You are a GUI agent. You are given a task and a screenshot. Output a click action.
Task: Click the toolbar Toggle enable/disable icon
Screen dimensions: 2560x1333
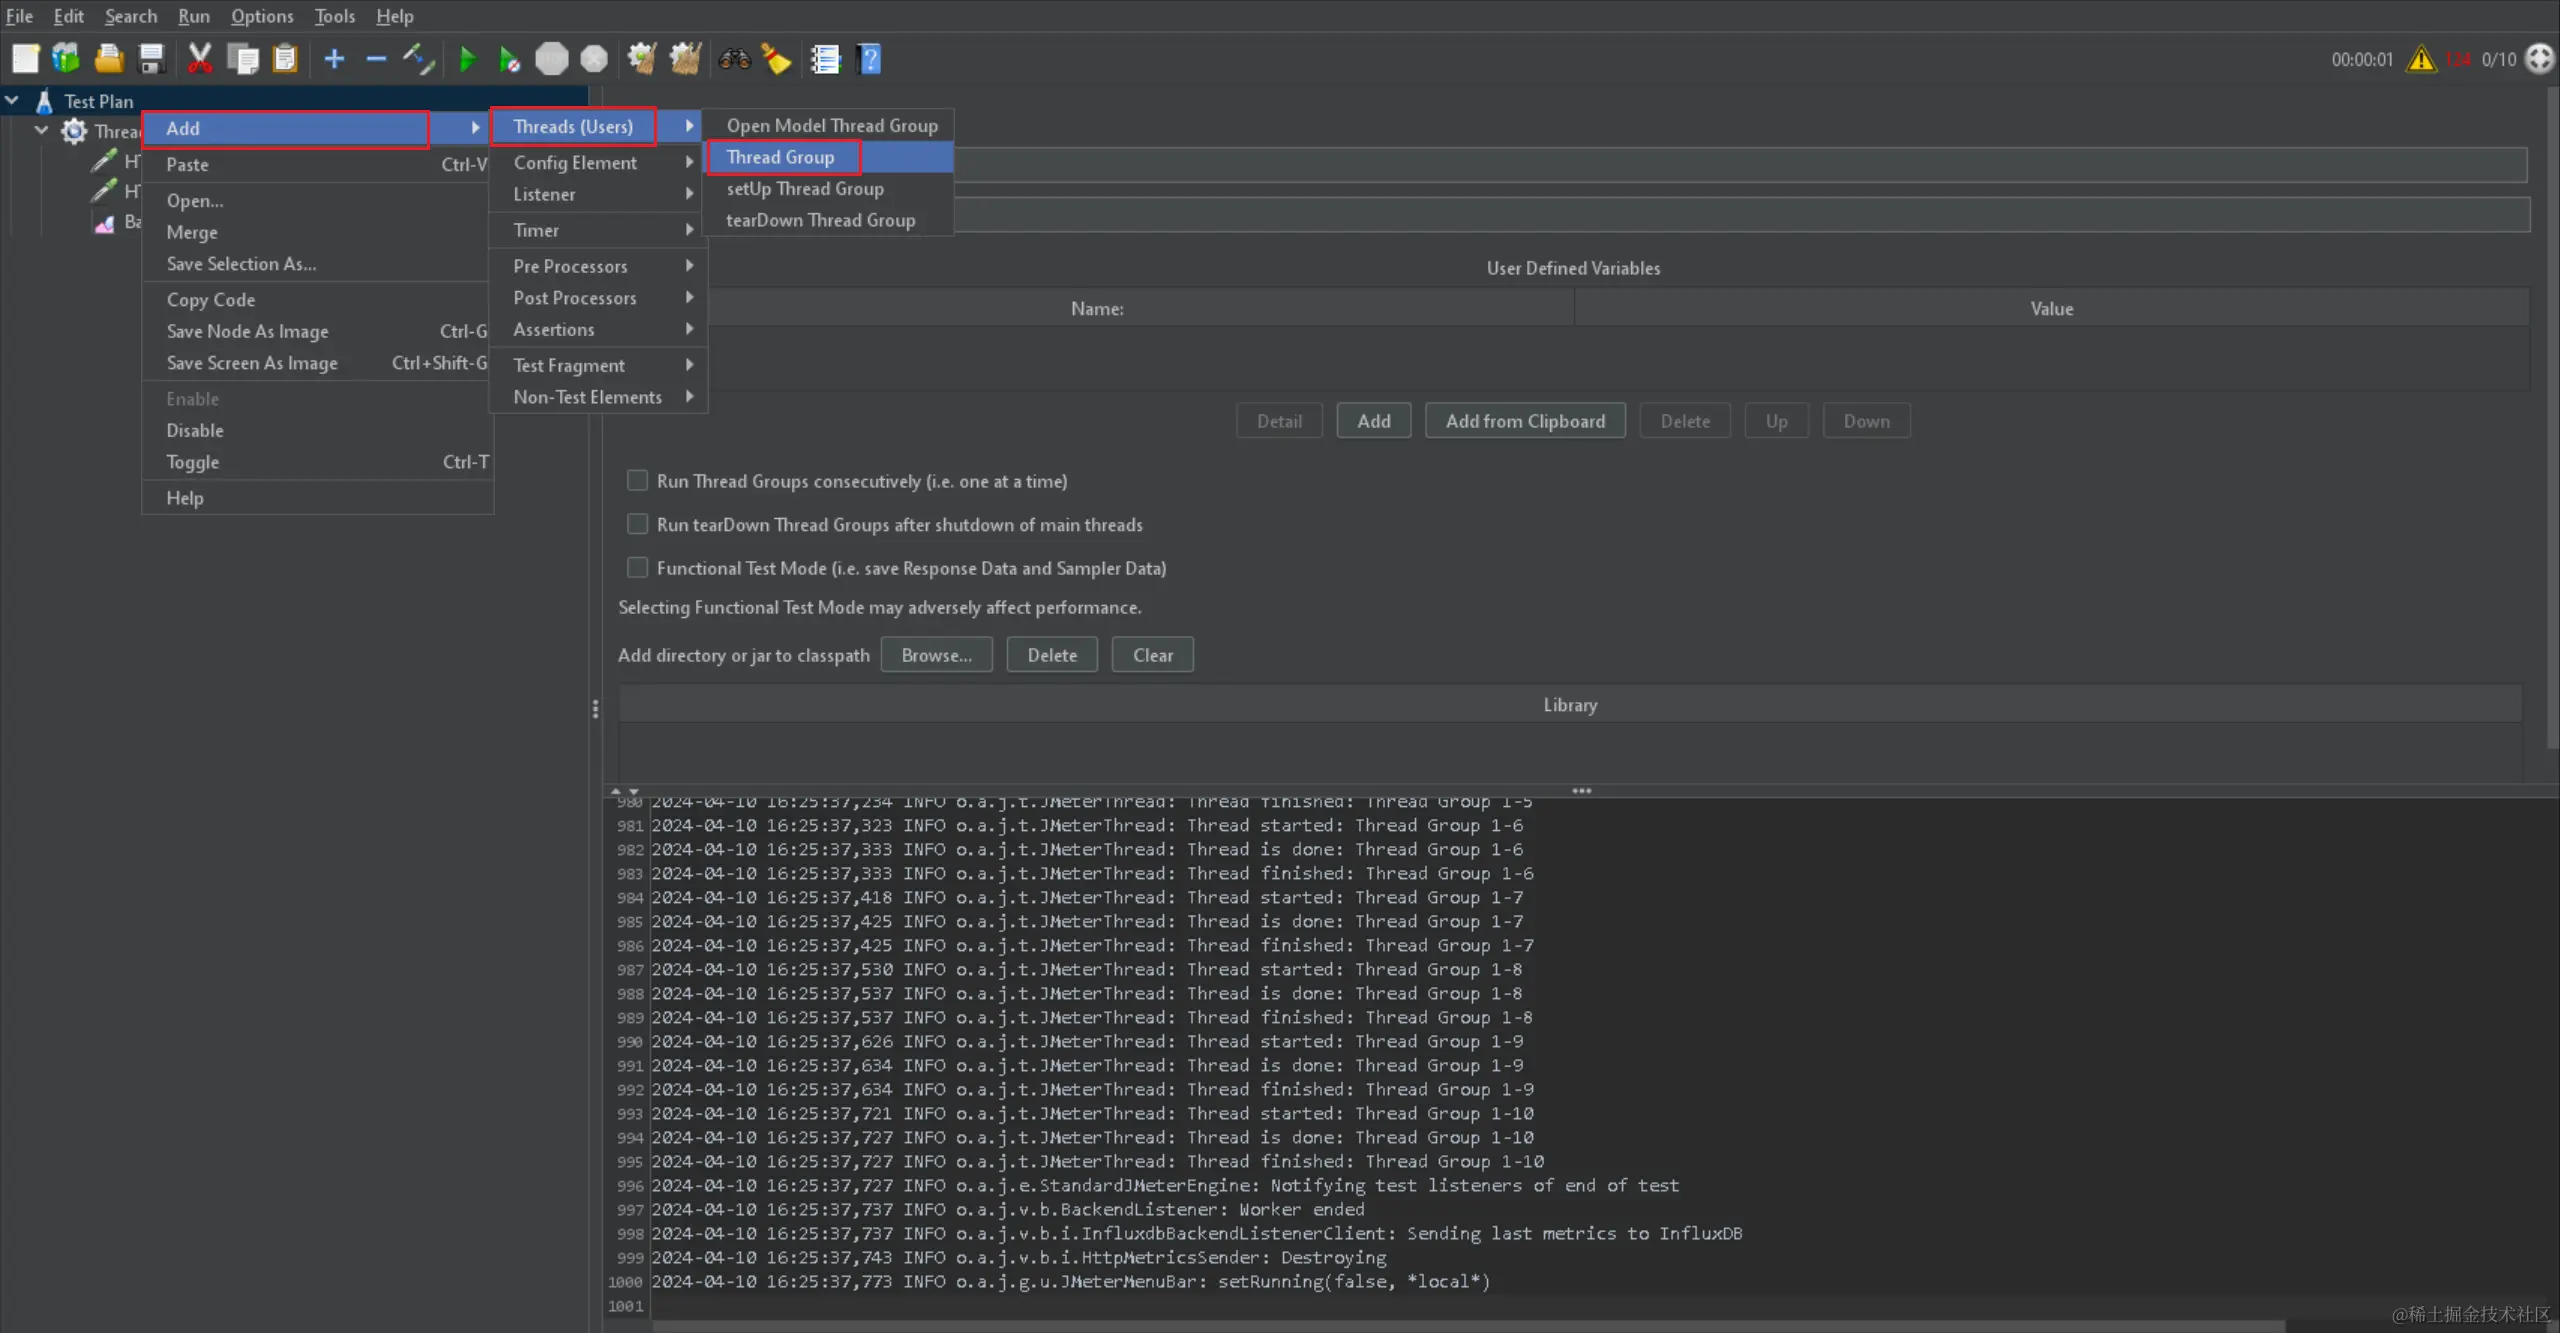(x=418, y=59)
